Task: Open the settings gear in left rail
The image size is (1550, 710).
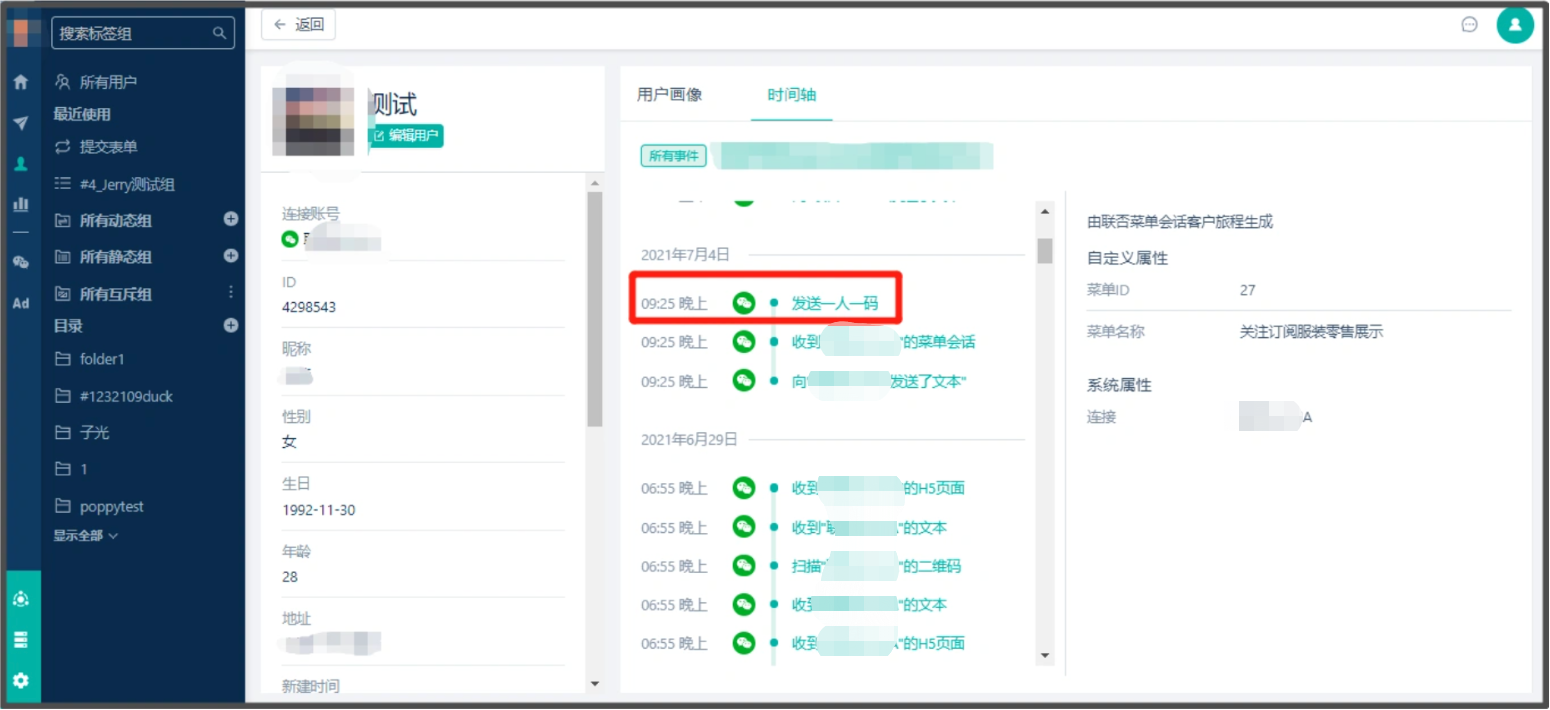Action: (x=21, y=681)
